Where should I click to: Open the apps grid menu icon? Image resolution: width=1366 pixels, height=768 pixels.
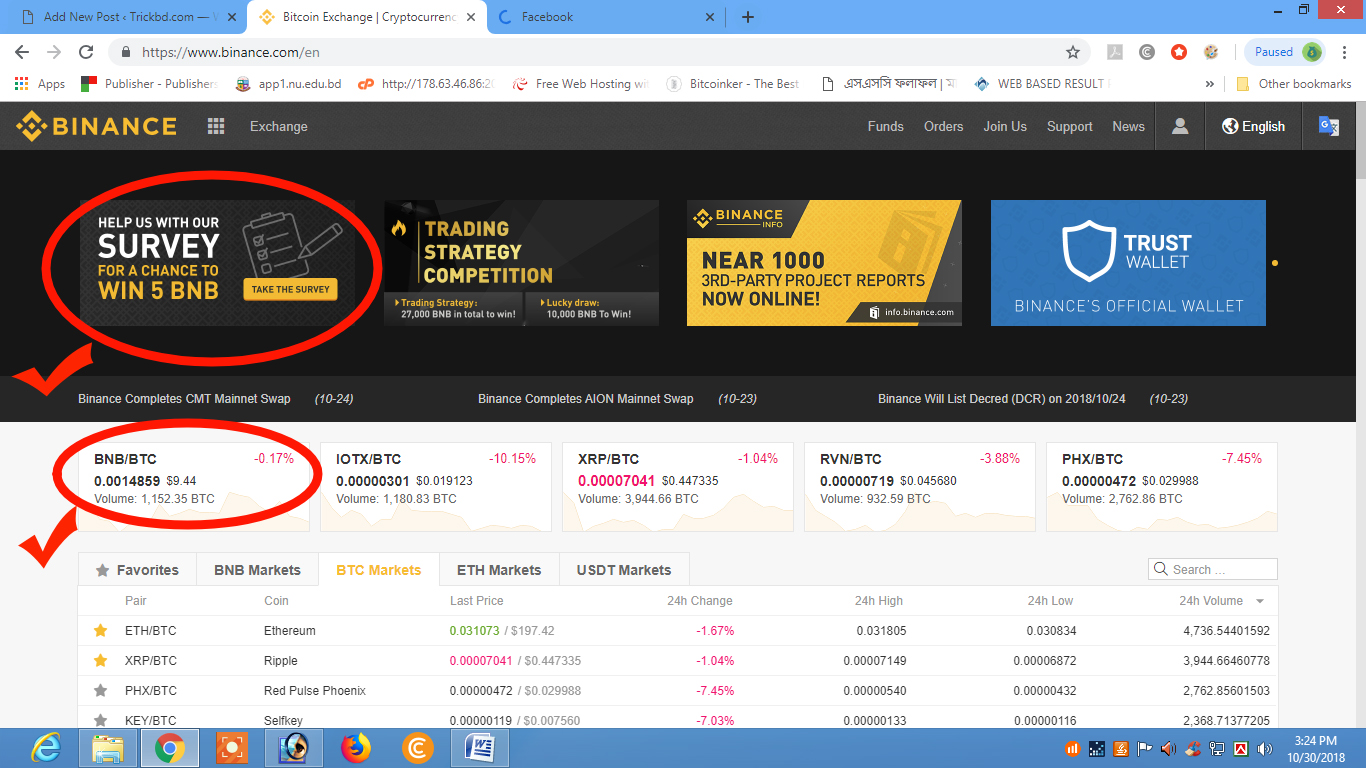(216, 126)
